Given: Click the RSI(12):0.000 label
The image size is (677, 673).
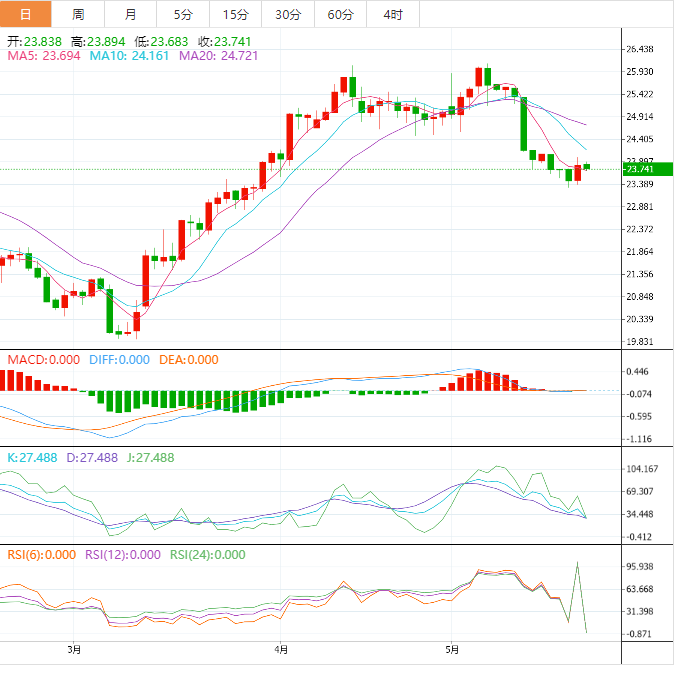Looking at the screenshot, I should click(123, 555).
